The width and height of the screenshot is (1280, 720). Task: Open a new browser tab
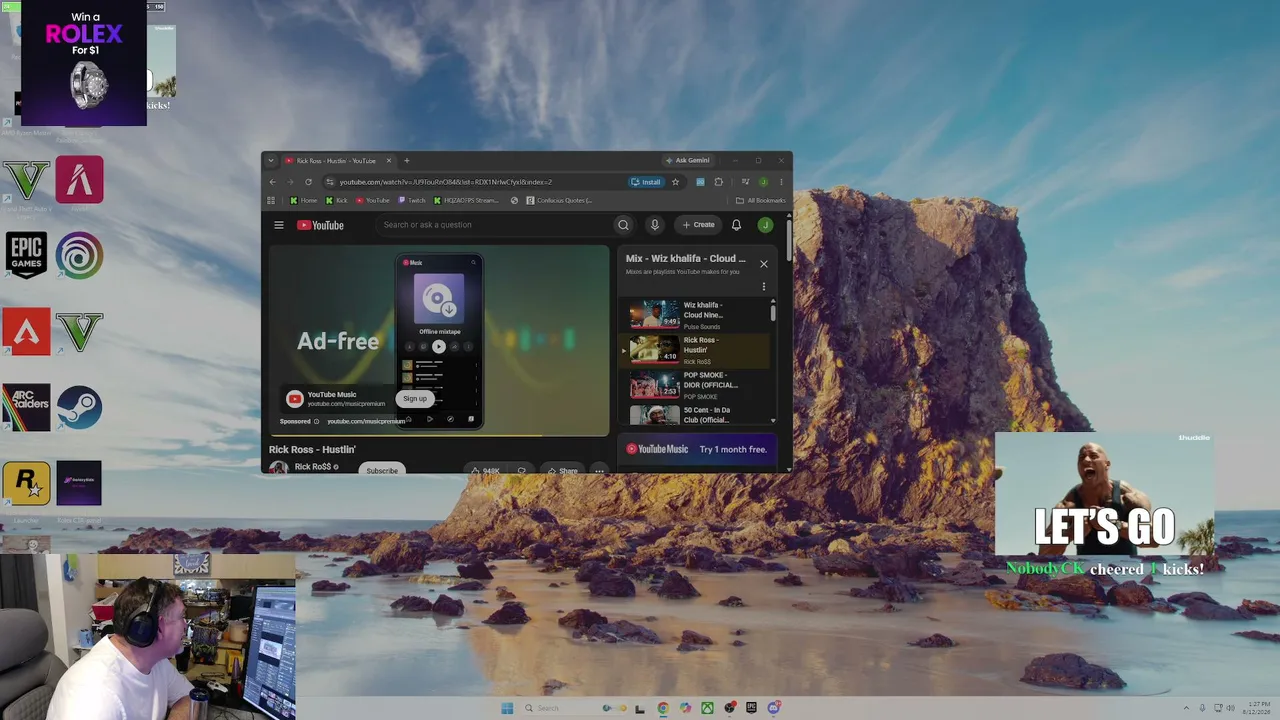[406, 160]
